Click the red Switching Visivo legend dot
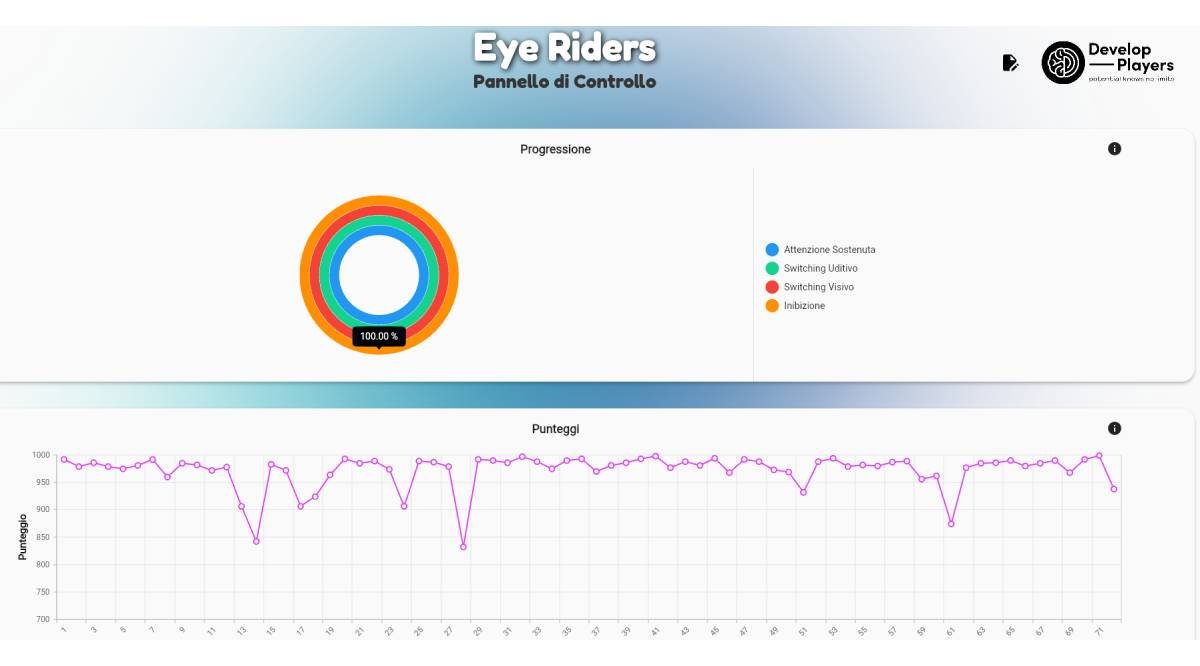The width and height of the screenshot is (1200, 666). (772, 287)
